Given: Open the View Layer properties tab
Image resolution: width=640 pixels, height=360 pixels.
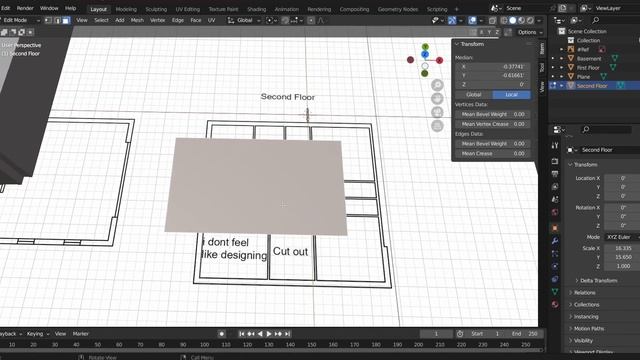Looking at the screenshot, I should tap(555, 187).
